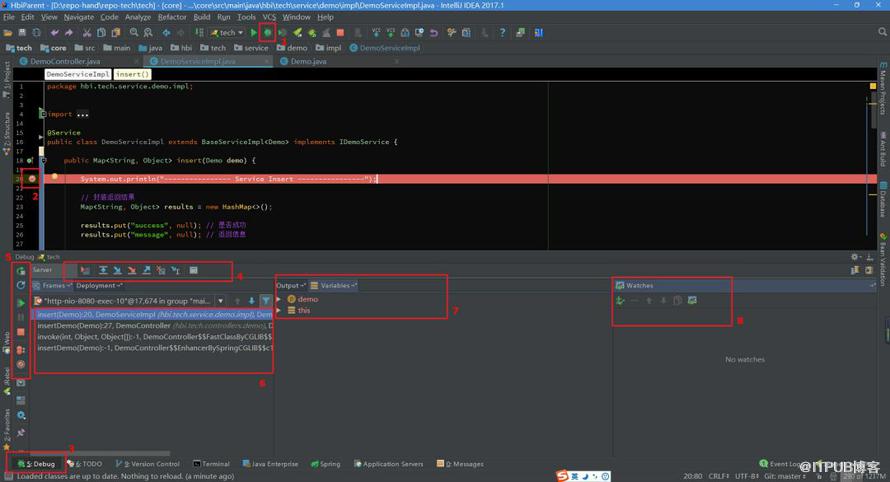Click View Breakpoints icon in debug sidebar
Viewport: 890px width, 482px height.
21,350
